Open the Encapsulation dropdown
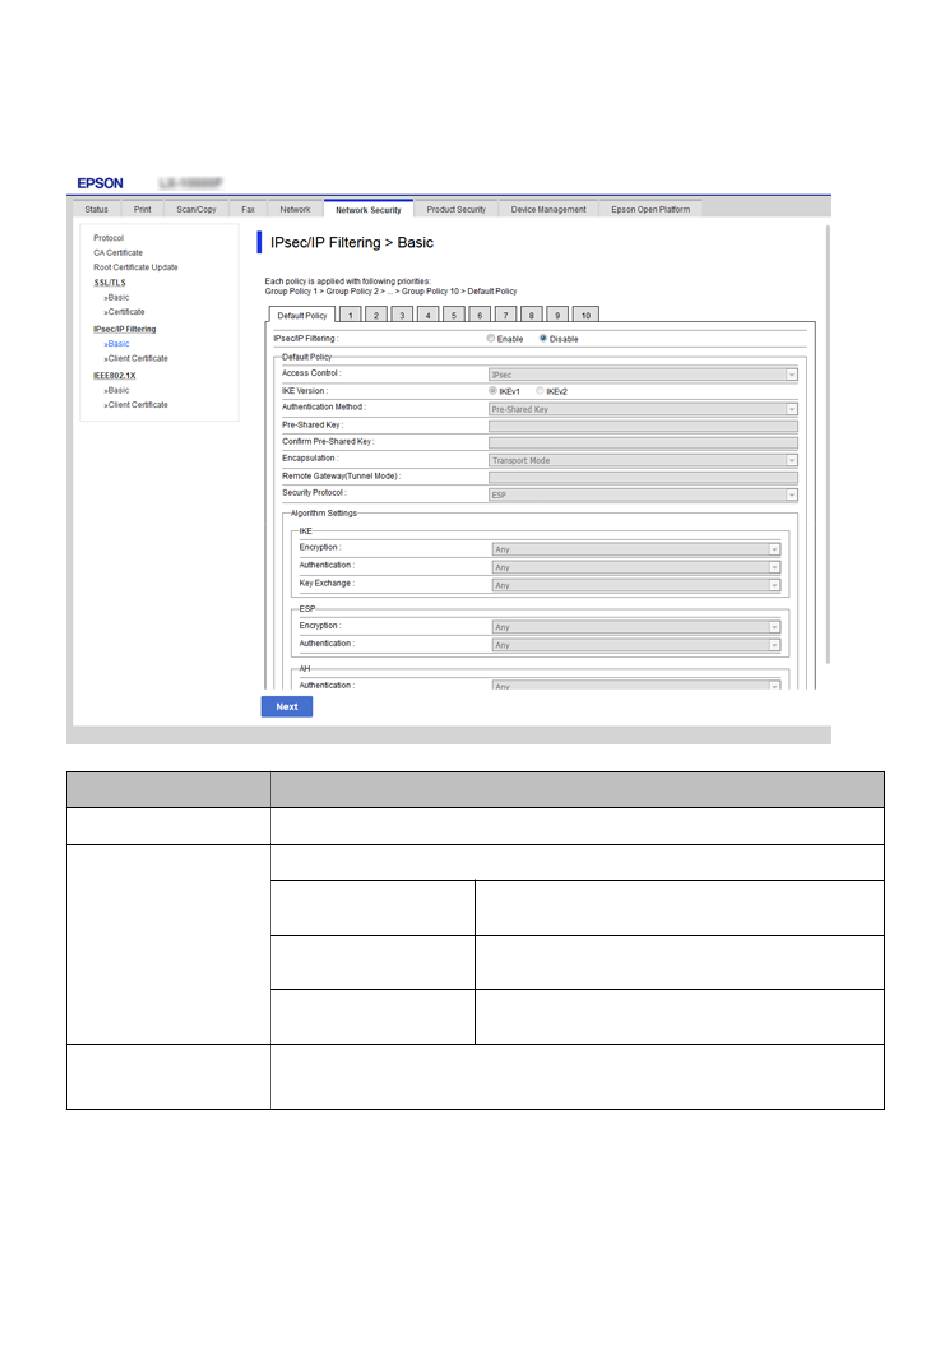 [643, 460]
